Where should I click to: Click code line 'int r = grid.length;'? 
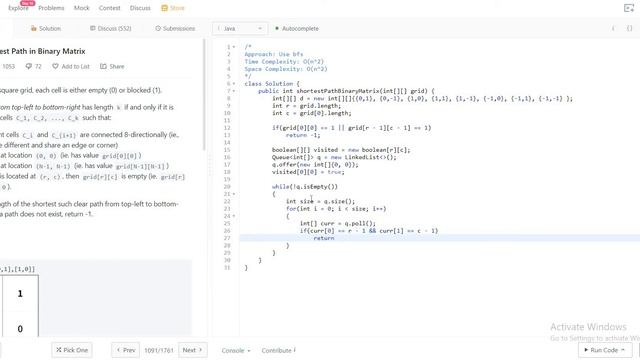click(x=306, y=106)
